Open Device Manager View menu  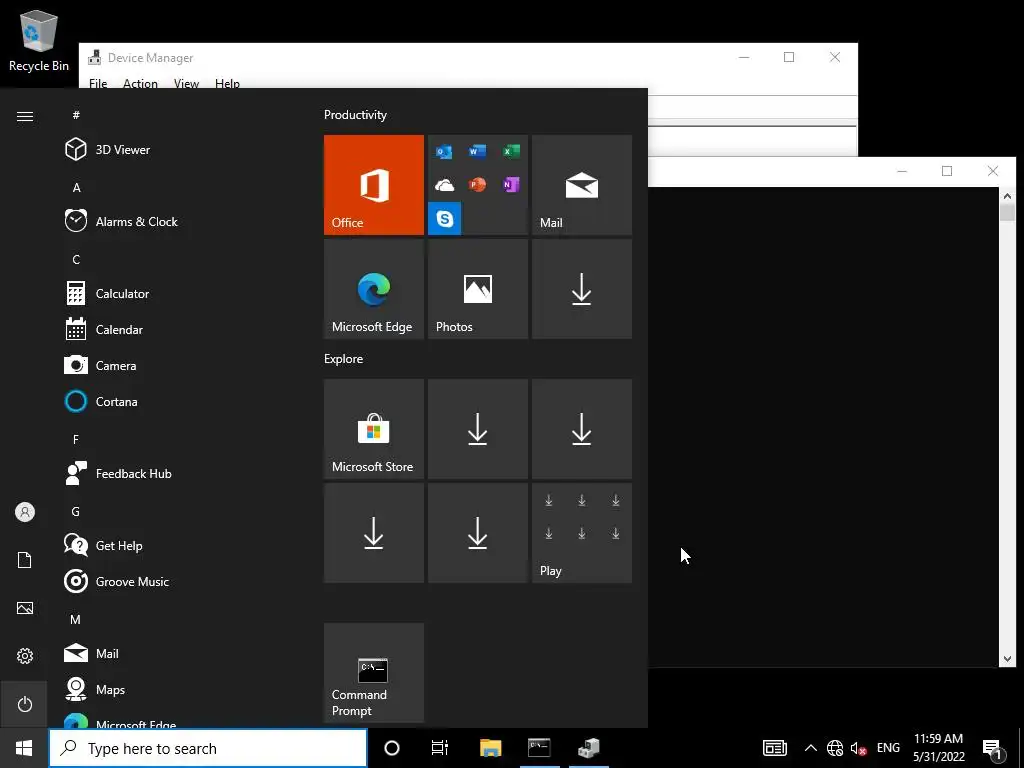coord(186,84)
